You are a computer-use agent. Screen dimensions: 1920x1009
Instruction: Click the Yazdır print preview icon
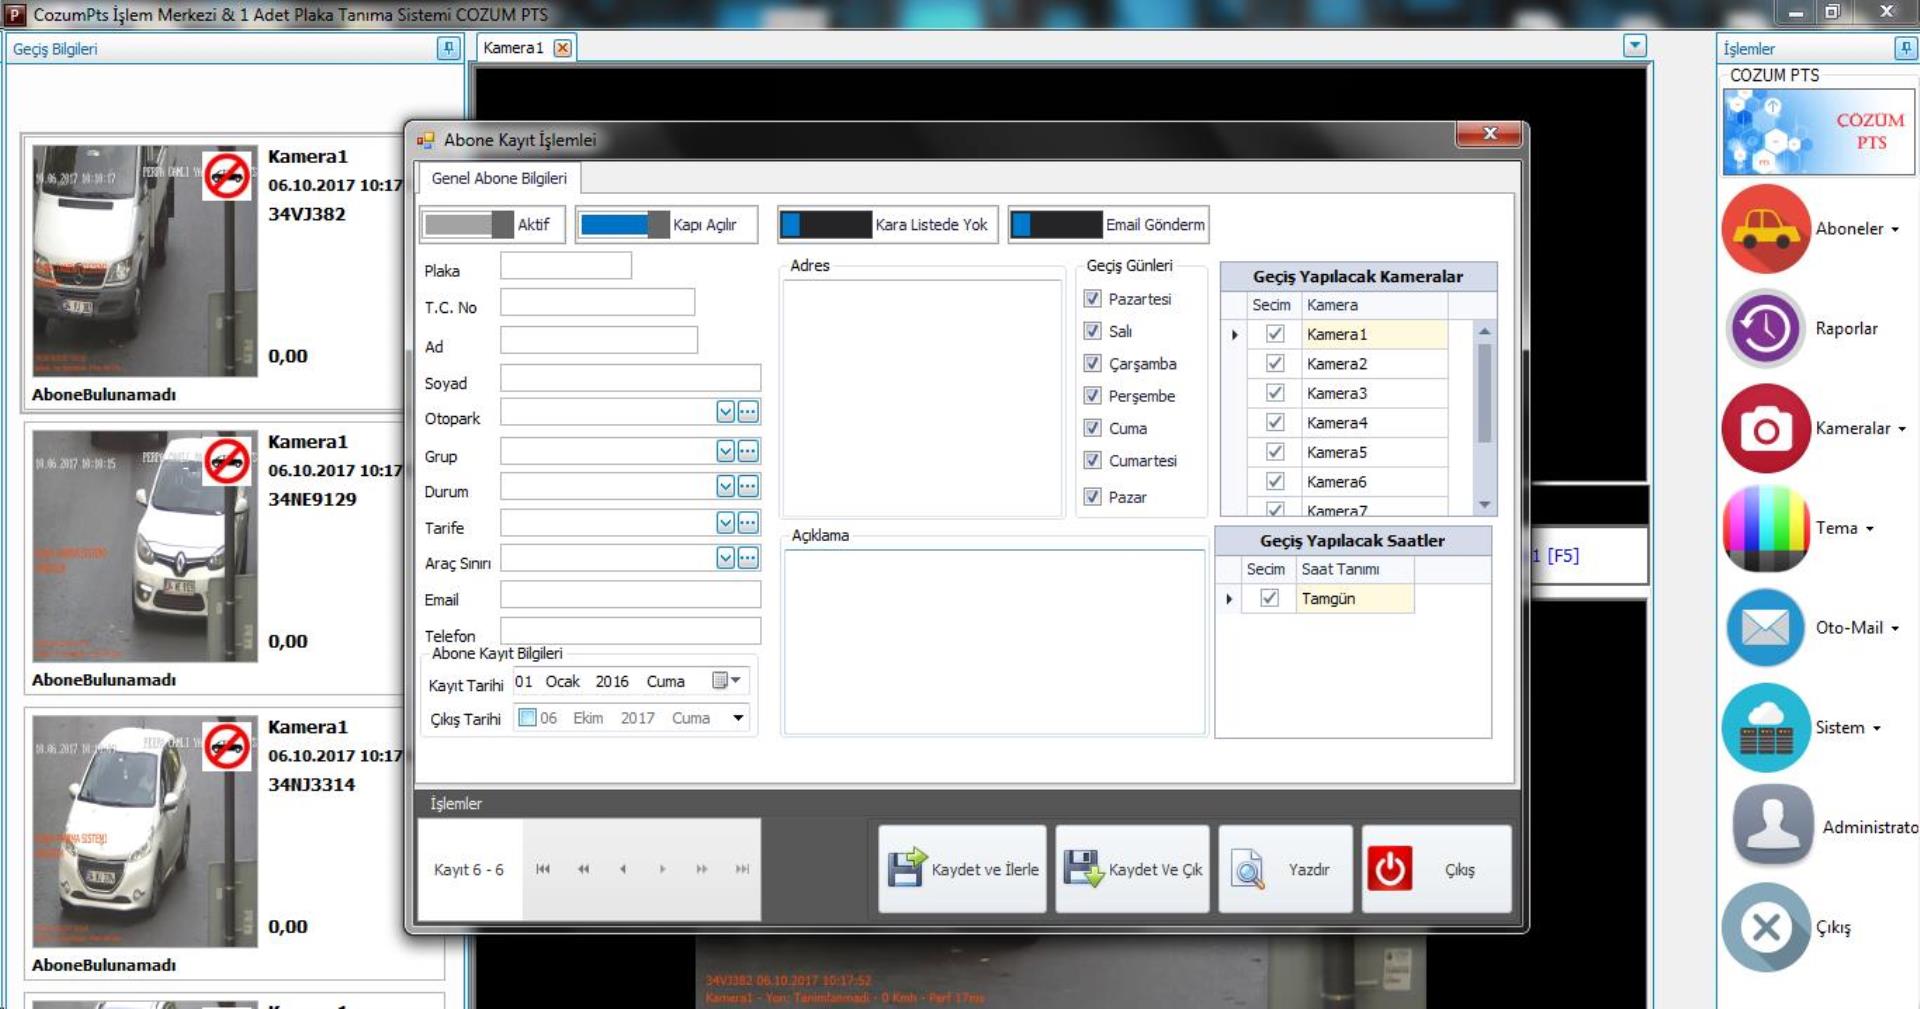point(1248,869)
